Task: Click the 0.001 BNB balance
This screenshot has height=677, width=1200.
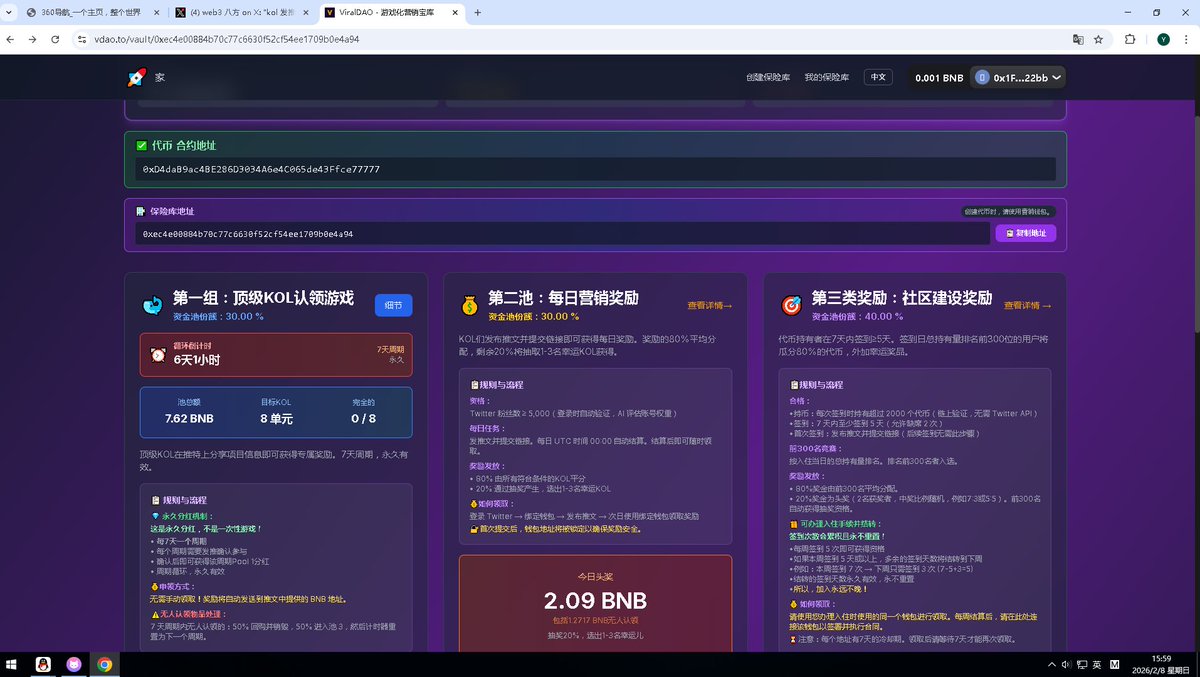Action: point(940,77)
